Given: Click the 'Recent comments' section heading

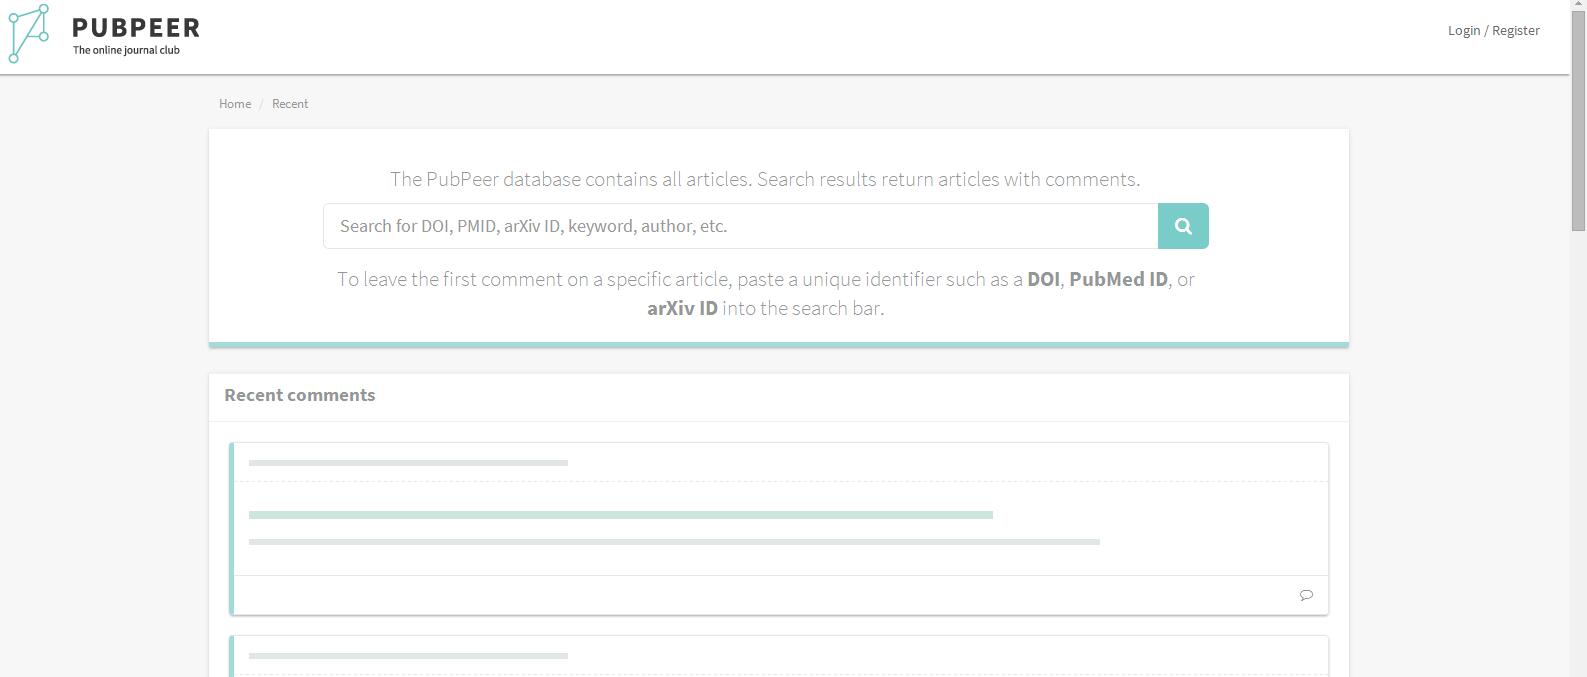Looking at the screenshot, I should (x=300, y=395).
